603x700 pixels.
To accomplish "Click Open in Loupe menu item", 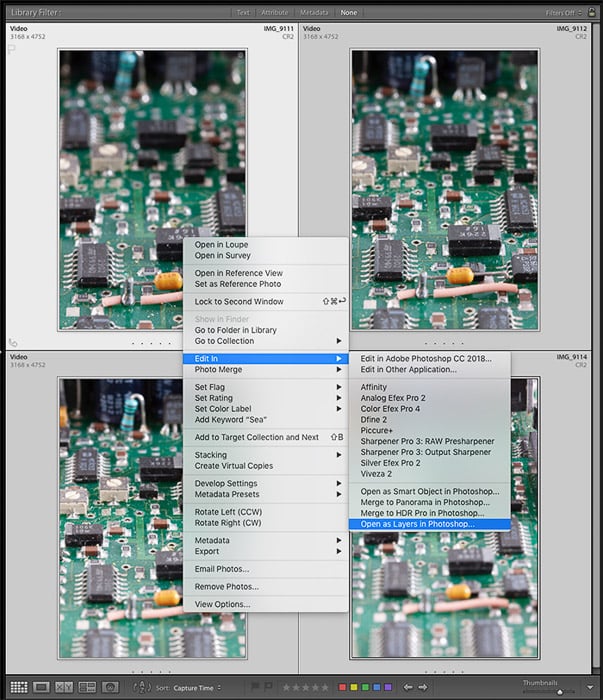I will coord(266,245).
